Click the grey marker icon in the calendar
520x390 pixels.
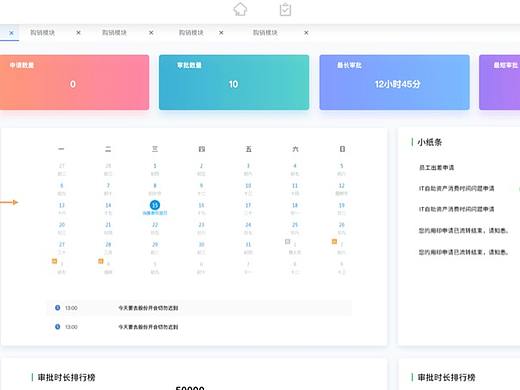[288, 241]
